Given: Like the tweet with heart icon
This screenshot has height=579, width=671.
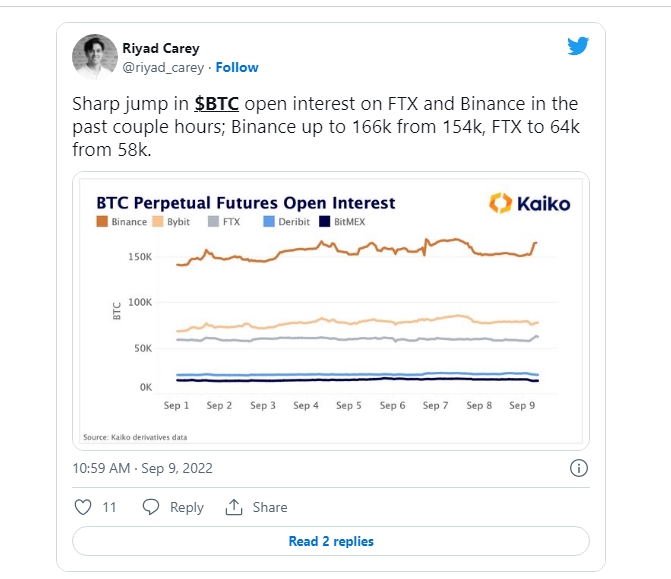Looking at the screenshot, I should (83, 507).
